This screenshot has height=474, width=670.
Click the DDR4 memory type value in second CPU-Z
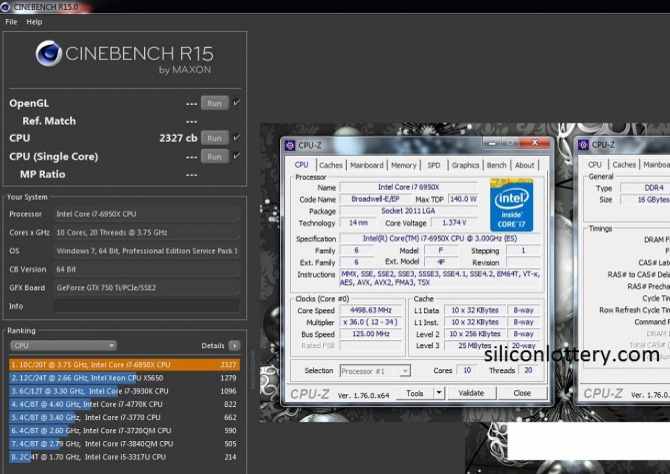654,188
